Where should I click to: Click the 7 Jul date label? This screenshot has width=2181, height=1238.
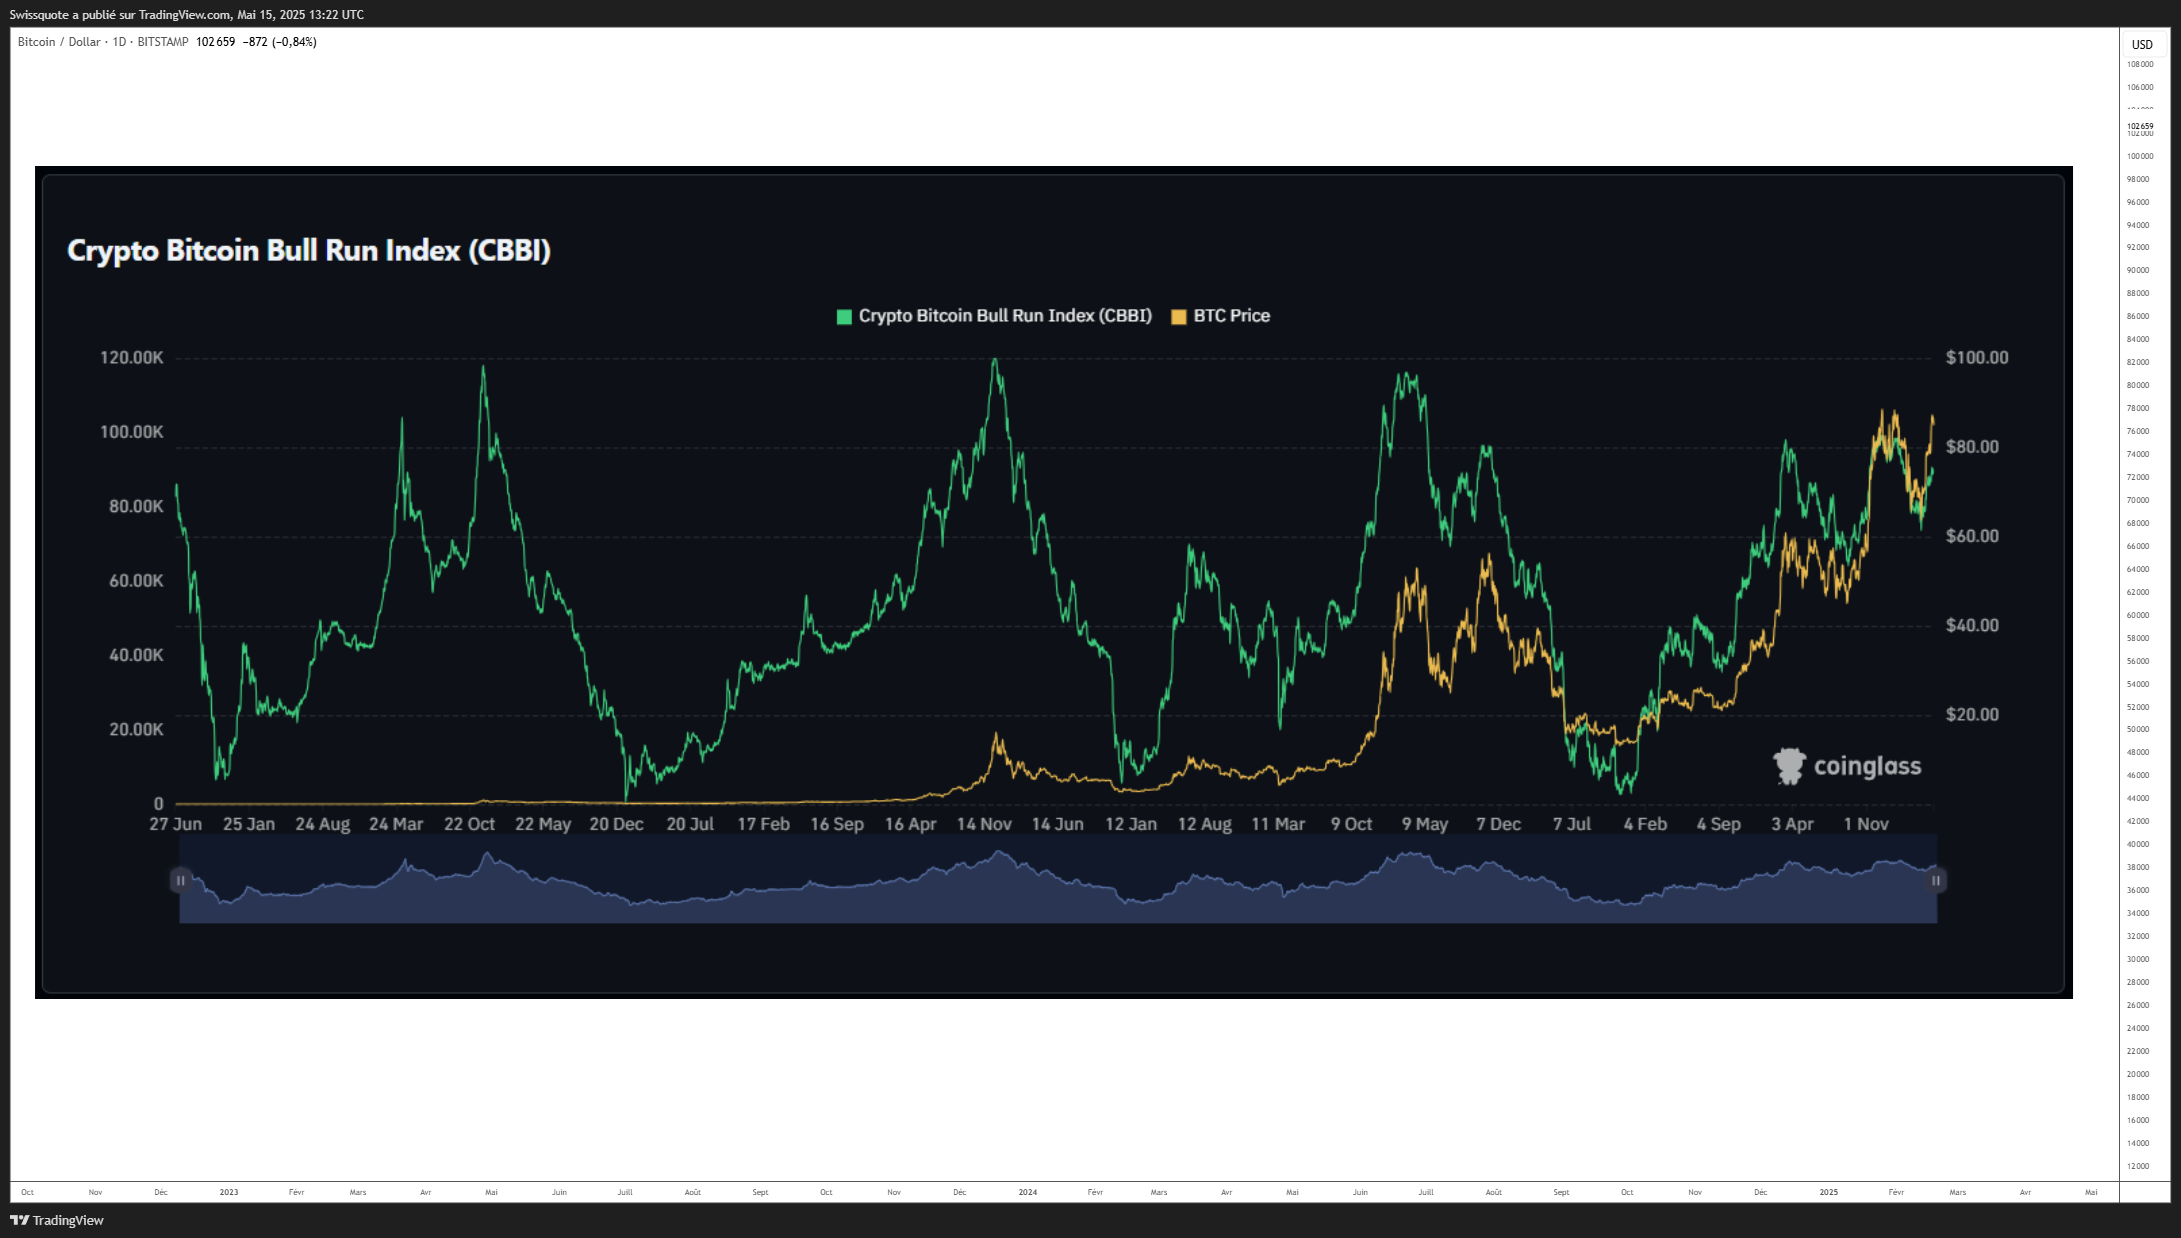tap(1572, 824)
